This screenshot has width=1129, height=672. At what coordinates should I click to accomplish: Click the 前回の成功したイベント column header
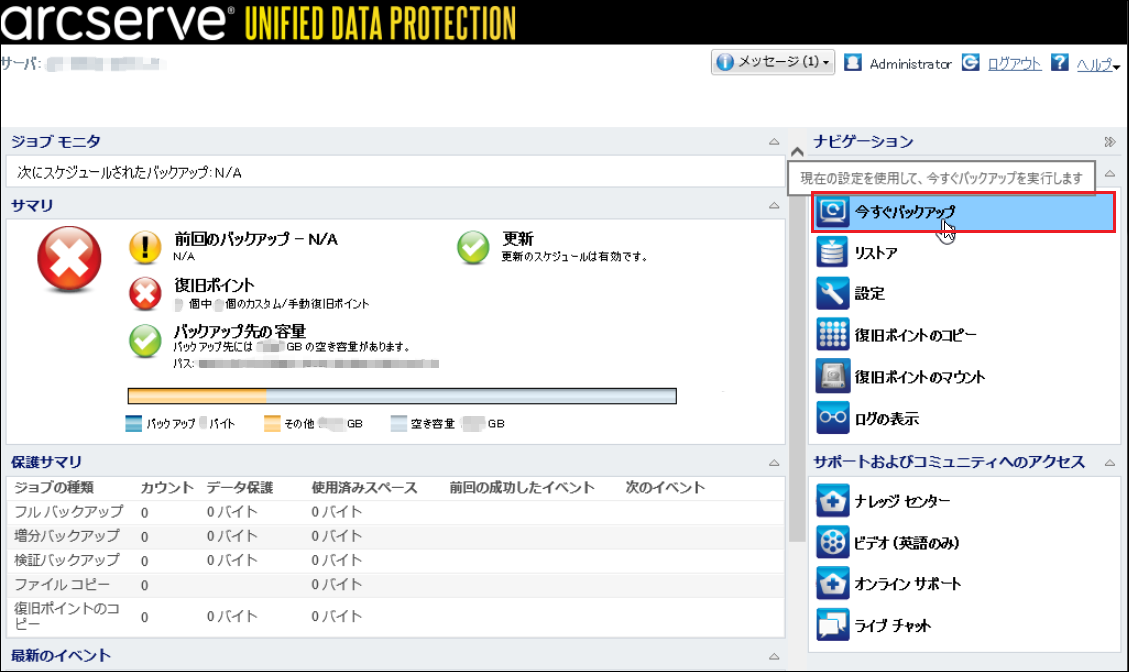coord(522,488)
